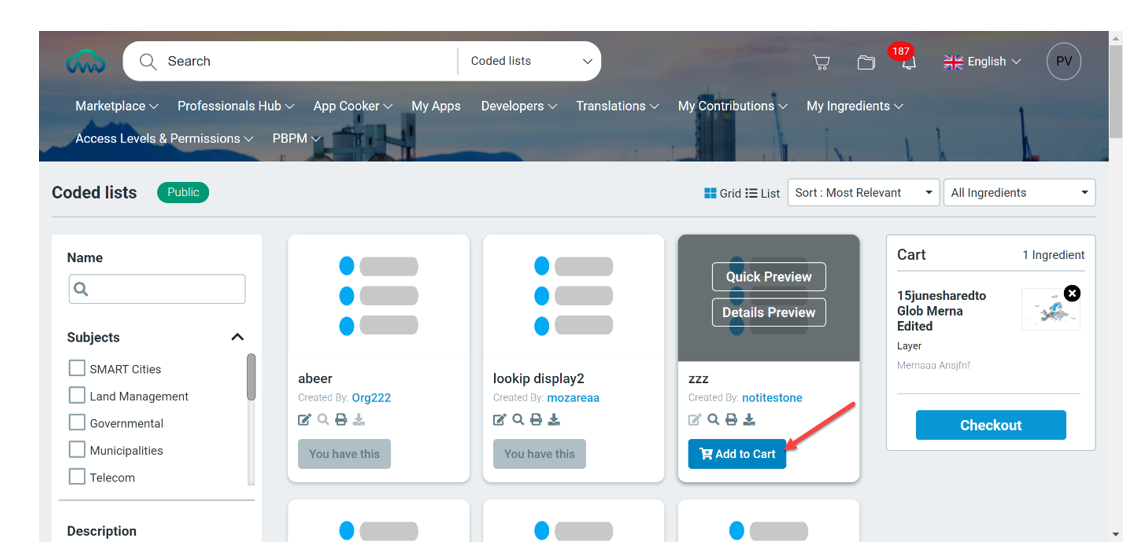The image size is (1134, 554).
Task: Click the cloud logo in header
Action: tap(85, 61)
